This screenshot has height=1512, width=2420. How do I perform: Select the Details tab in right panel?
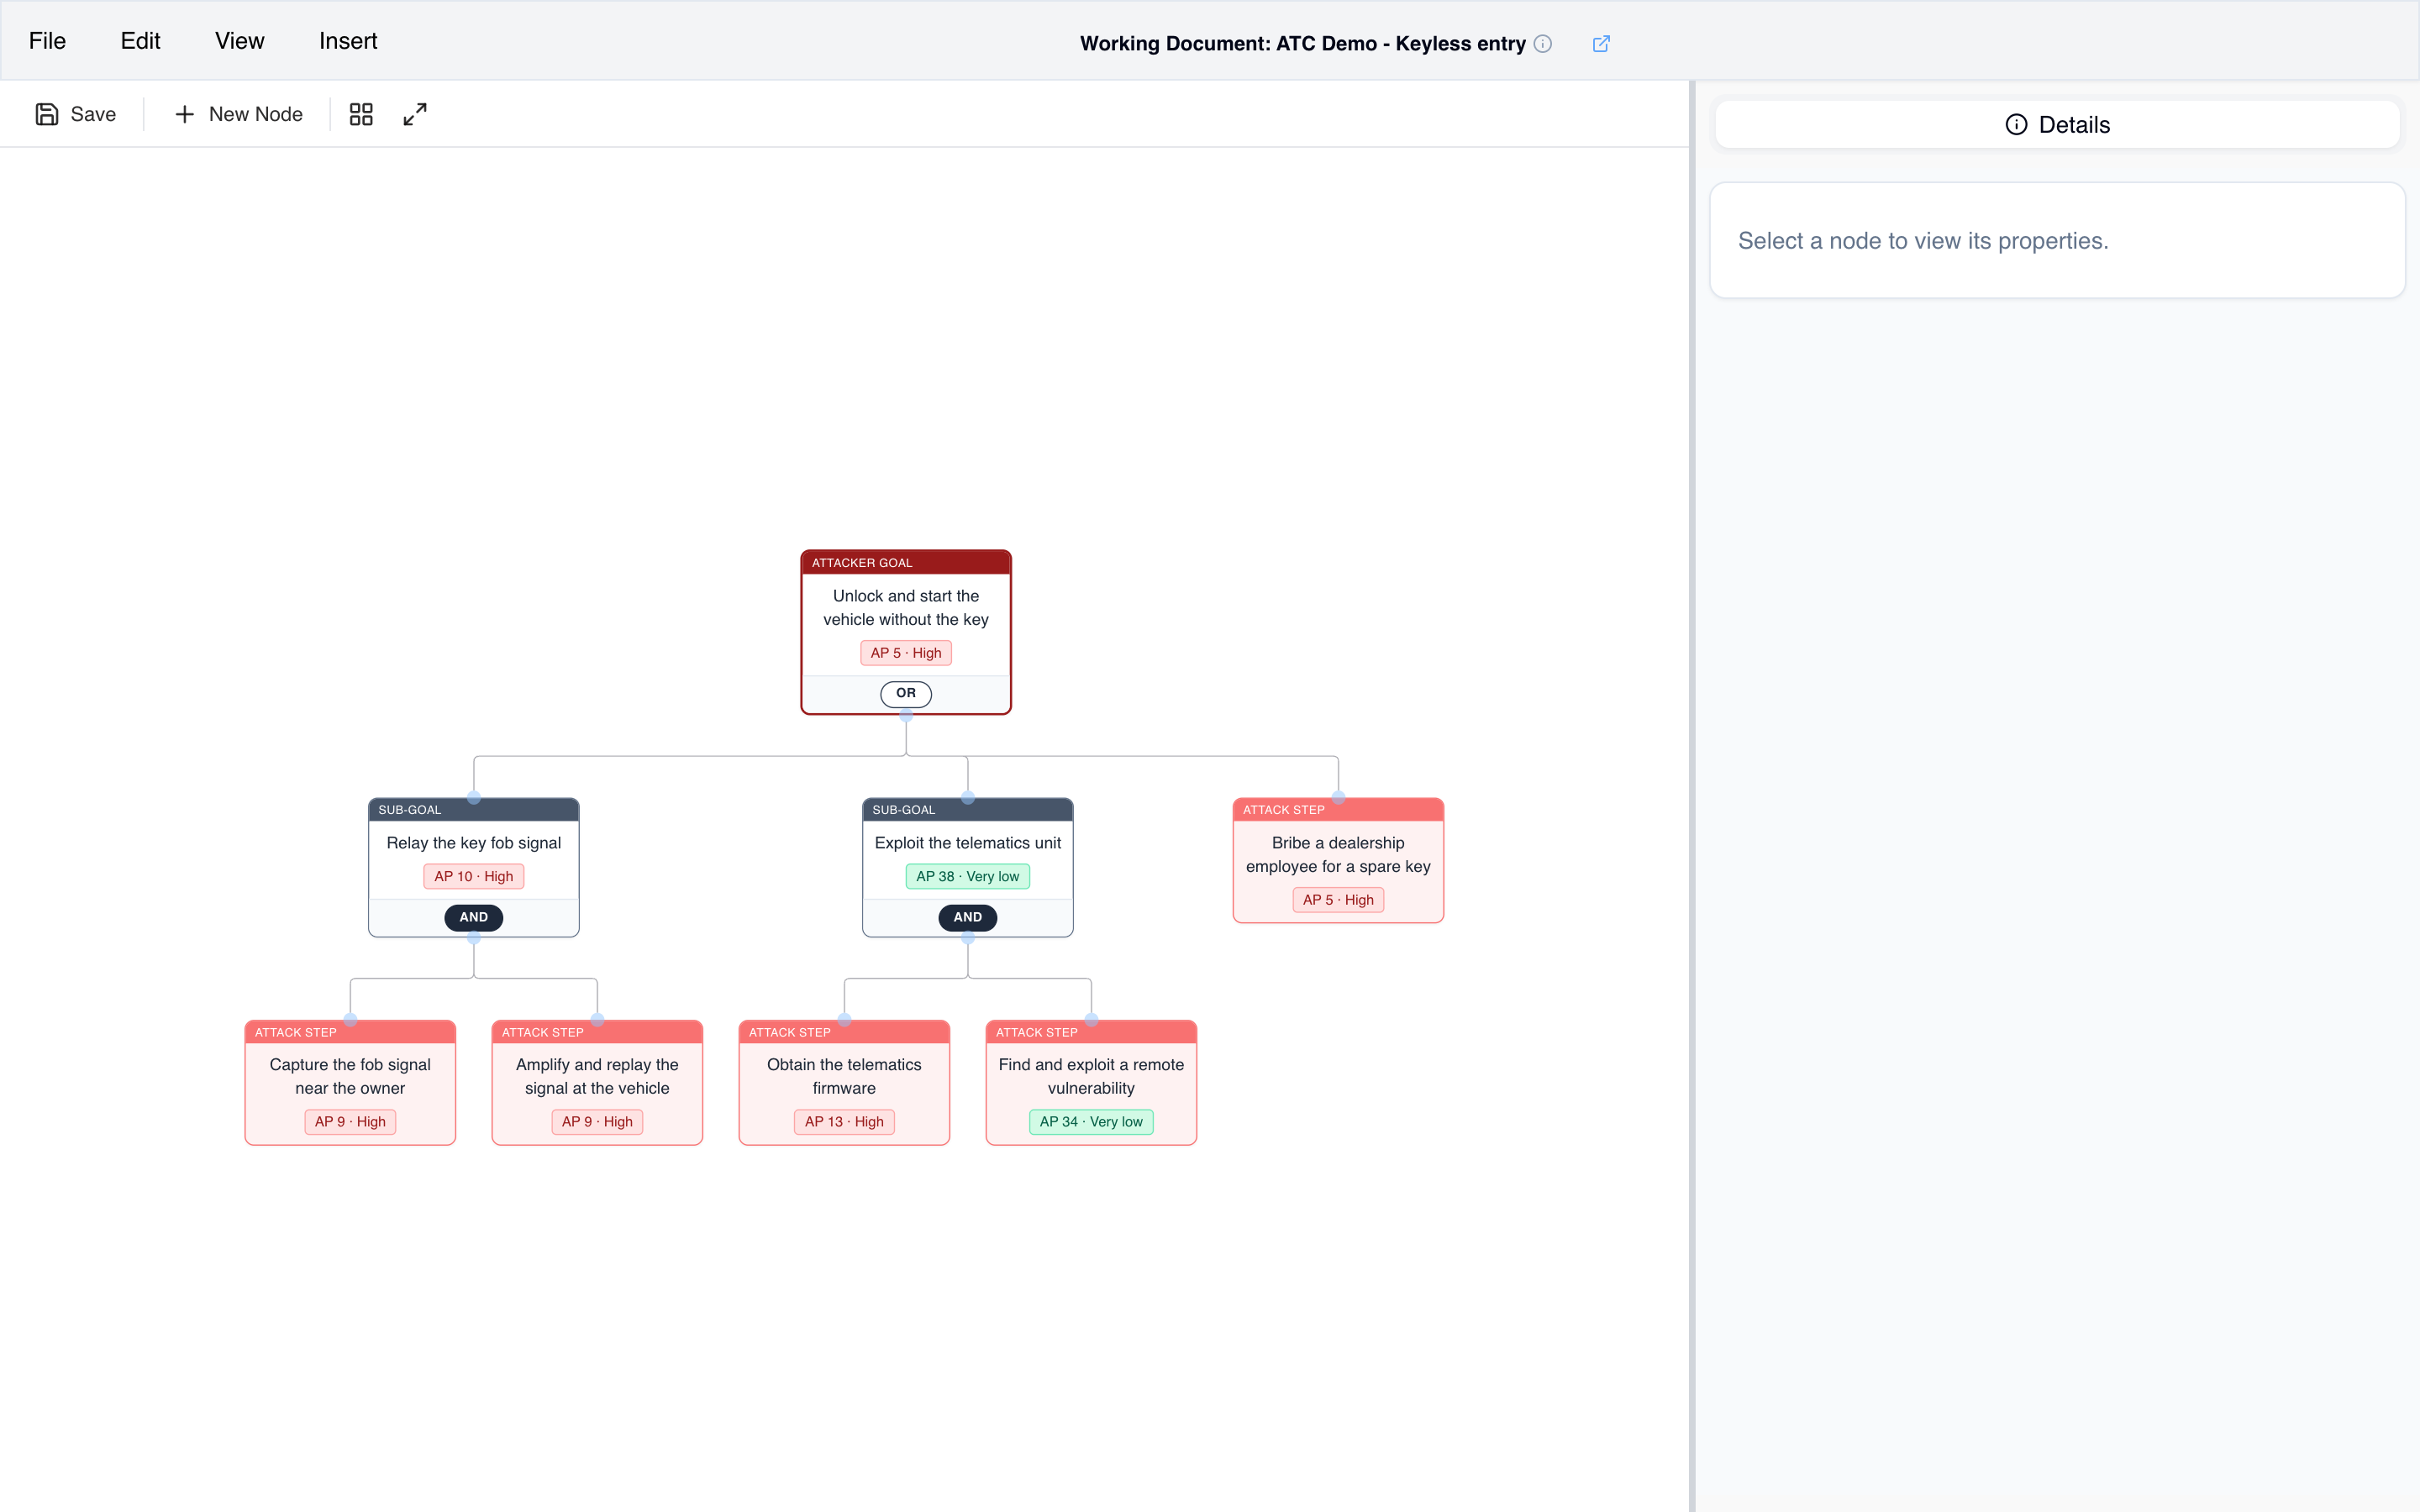[2057, 124]
